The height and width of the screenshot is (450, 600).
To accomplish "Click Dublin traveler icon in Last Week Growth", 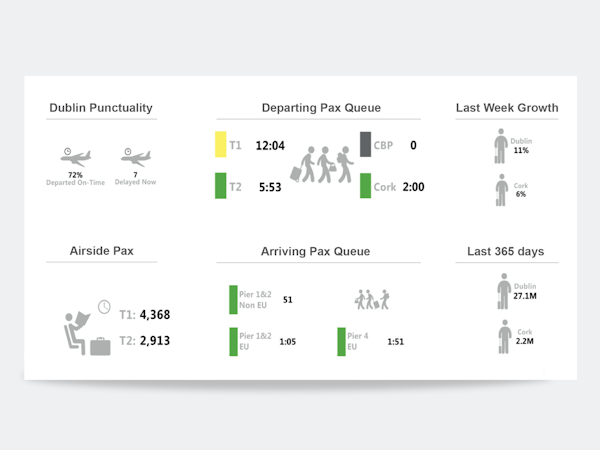I will 500,146.
